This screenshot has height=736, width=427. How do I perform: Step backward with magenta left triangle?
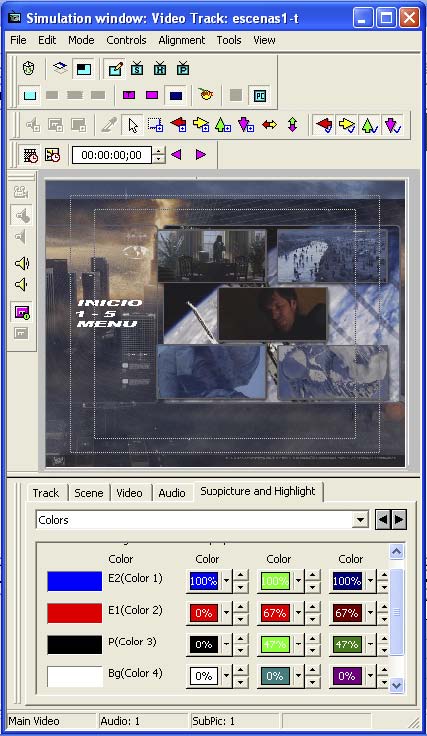pyautogui.click(x=176, y=154)
